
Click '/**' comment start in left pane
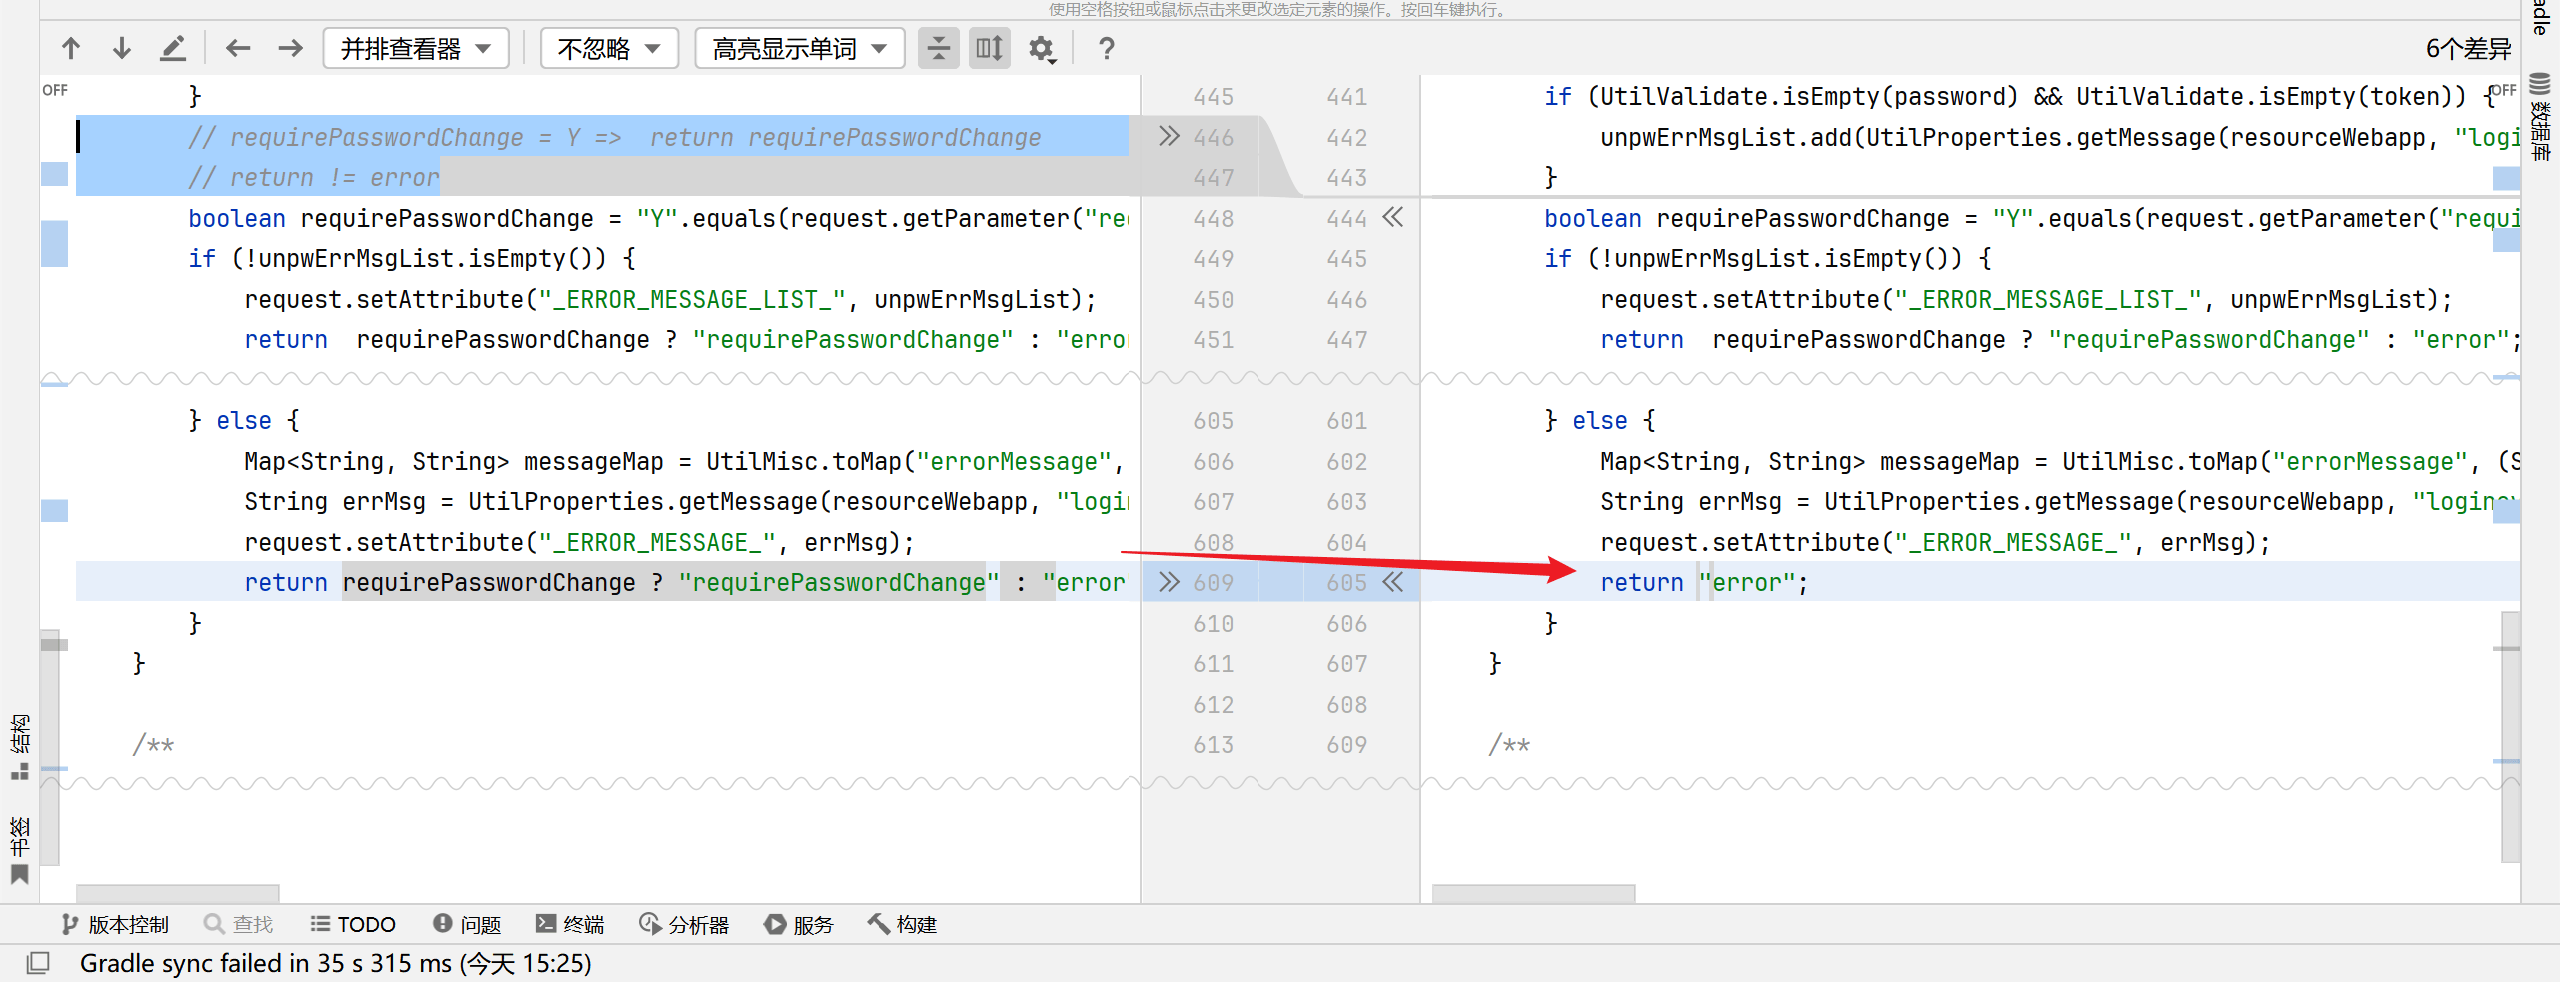point(153,744)
